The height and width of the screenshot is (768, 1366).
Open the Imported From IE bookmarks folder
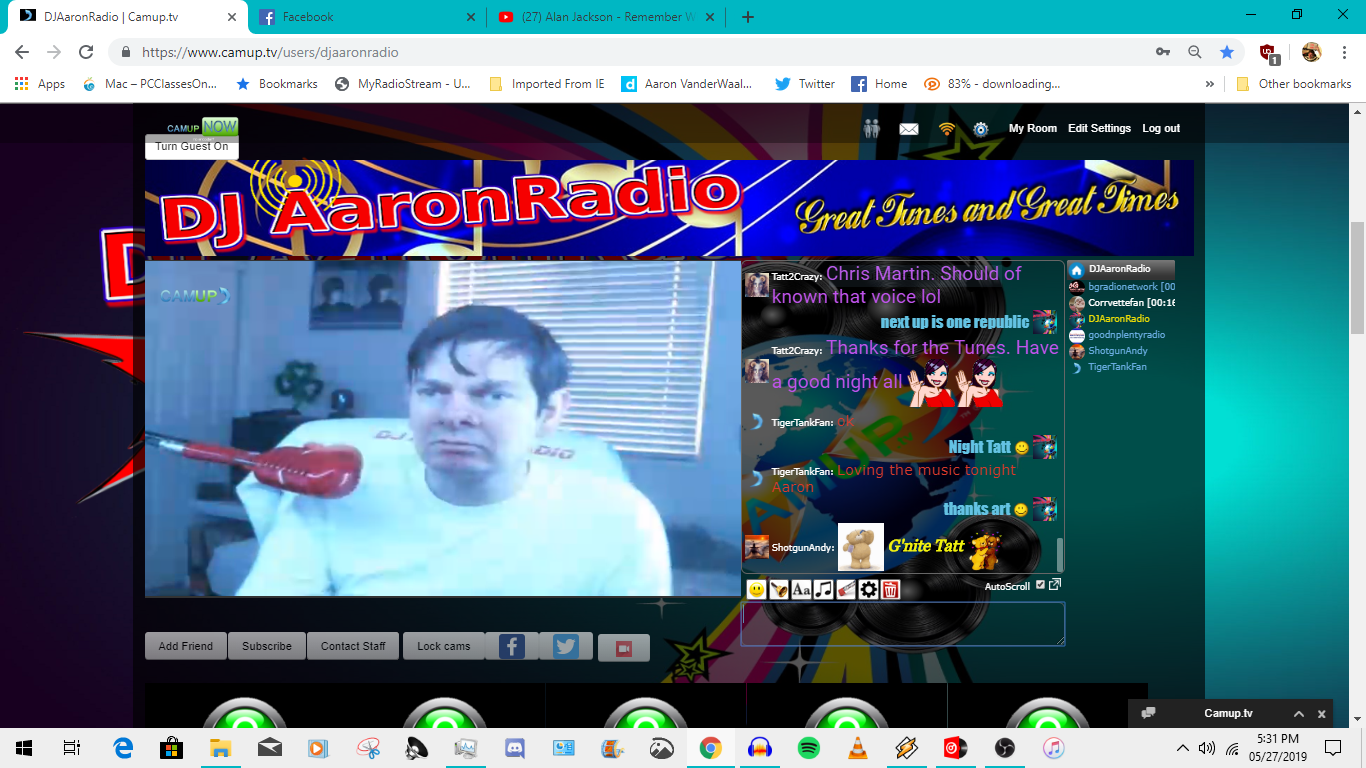click(x=547, y=84)
